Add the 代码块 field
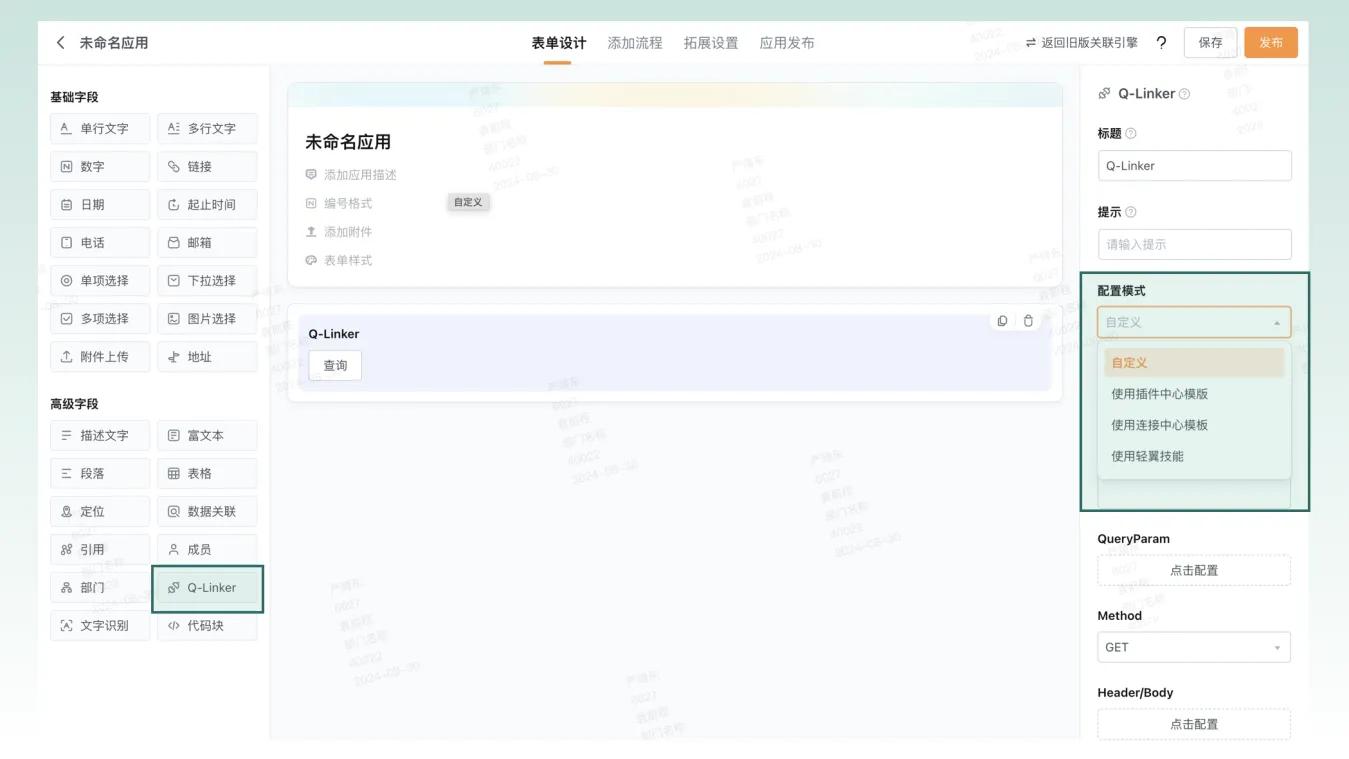Image resolution: width=1349 pixels, height=759 pixels. tap(207, 625)
